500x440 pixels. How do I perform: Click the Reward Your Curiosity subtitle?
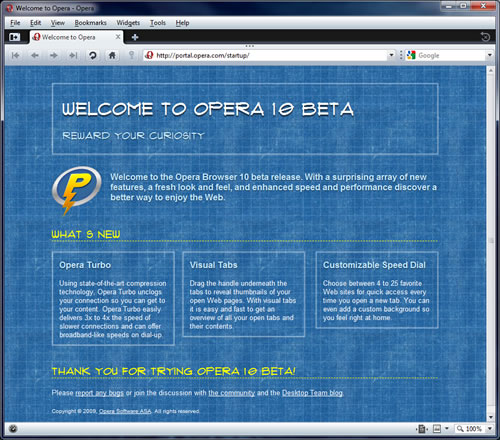(133, 136)
